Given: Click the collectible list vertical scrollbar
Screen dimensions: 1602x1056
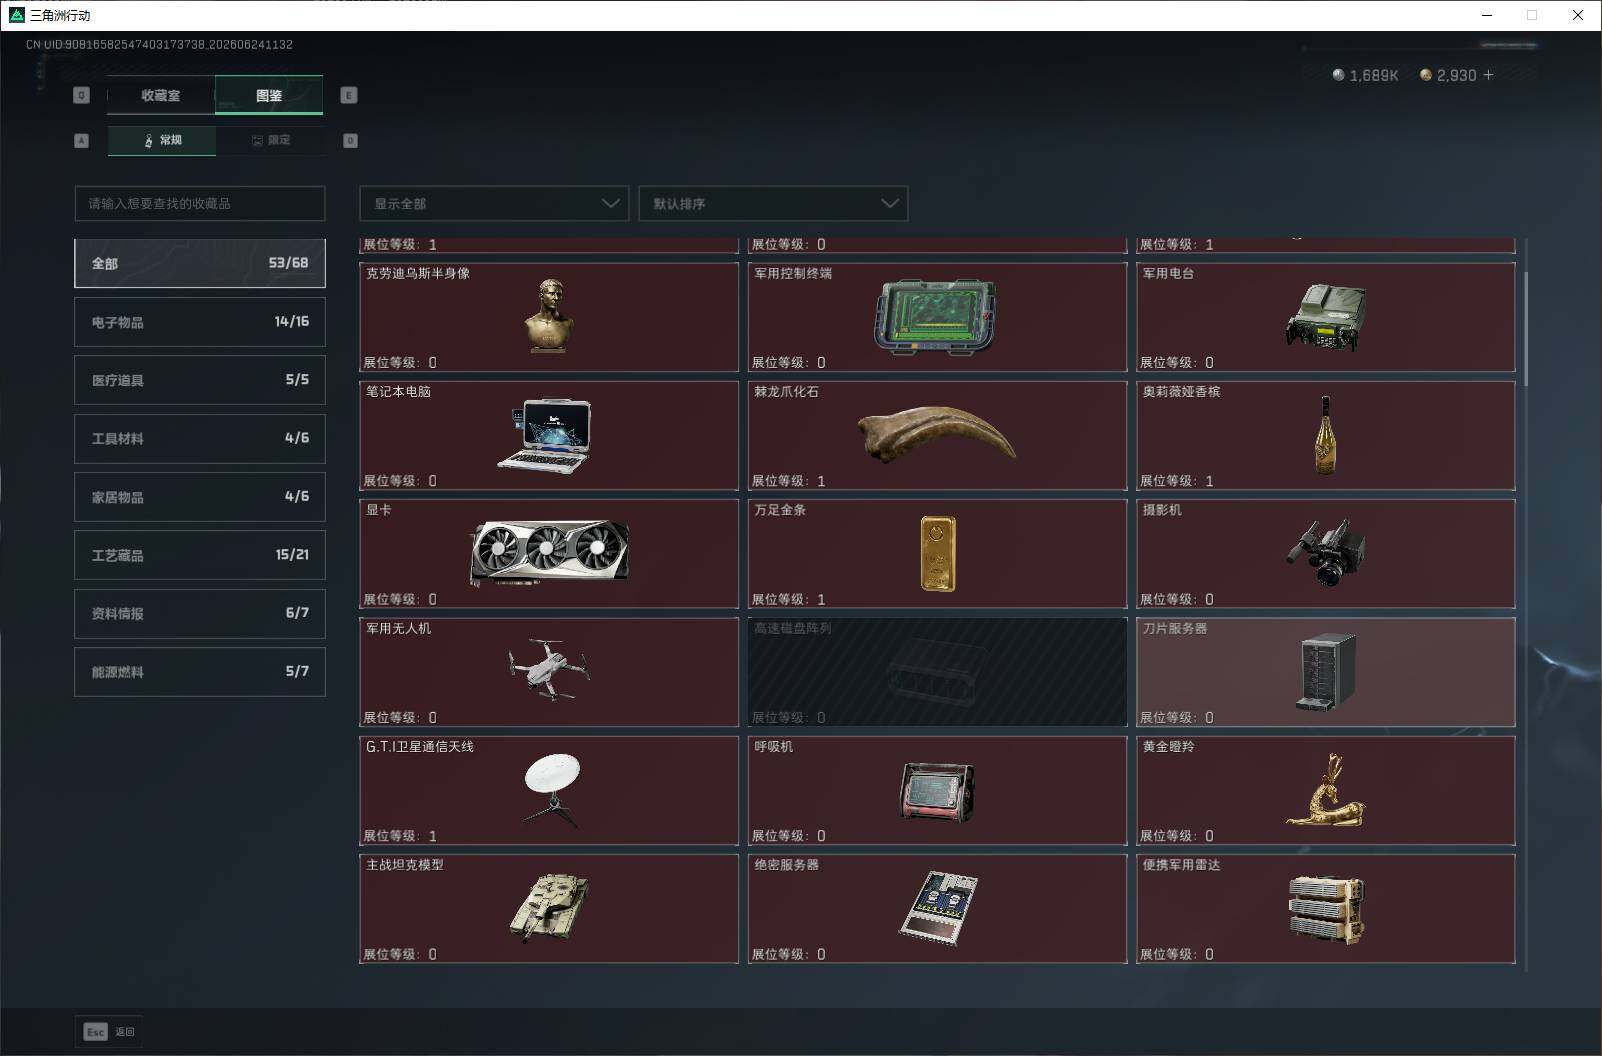Looking at the screenshot, I should 1525,320.
